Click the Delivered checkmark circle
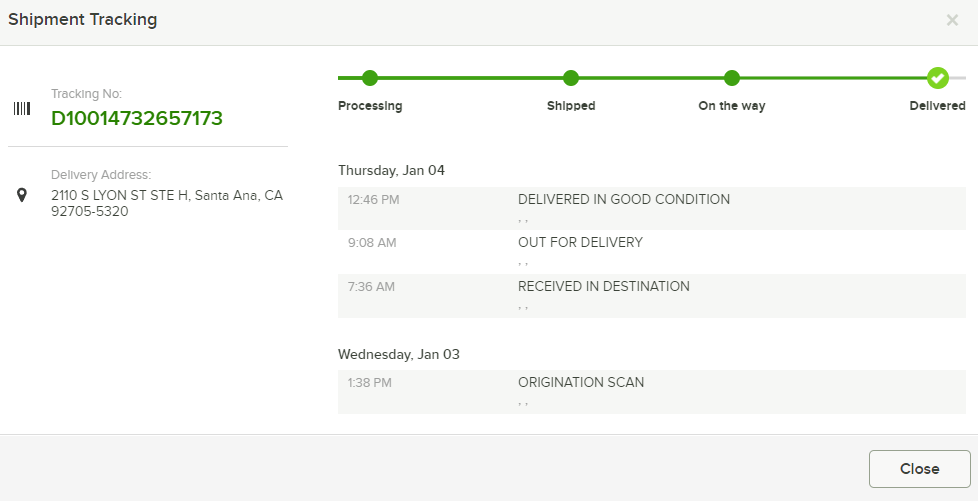 click(x=937, y=78)
